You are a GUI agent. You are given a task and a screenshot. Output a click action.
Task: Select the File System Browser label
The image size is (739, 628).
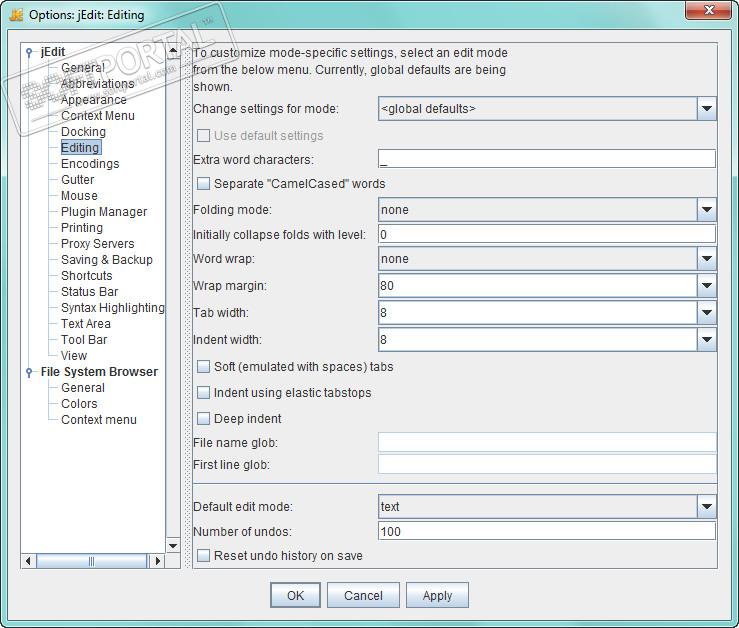(x=99, y=372)
